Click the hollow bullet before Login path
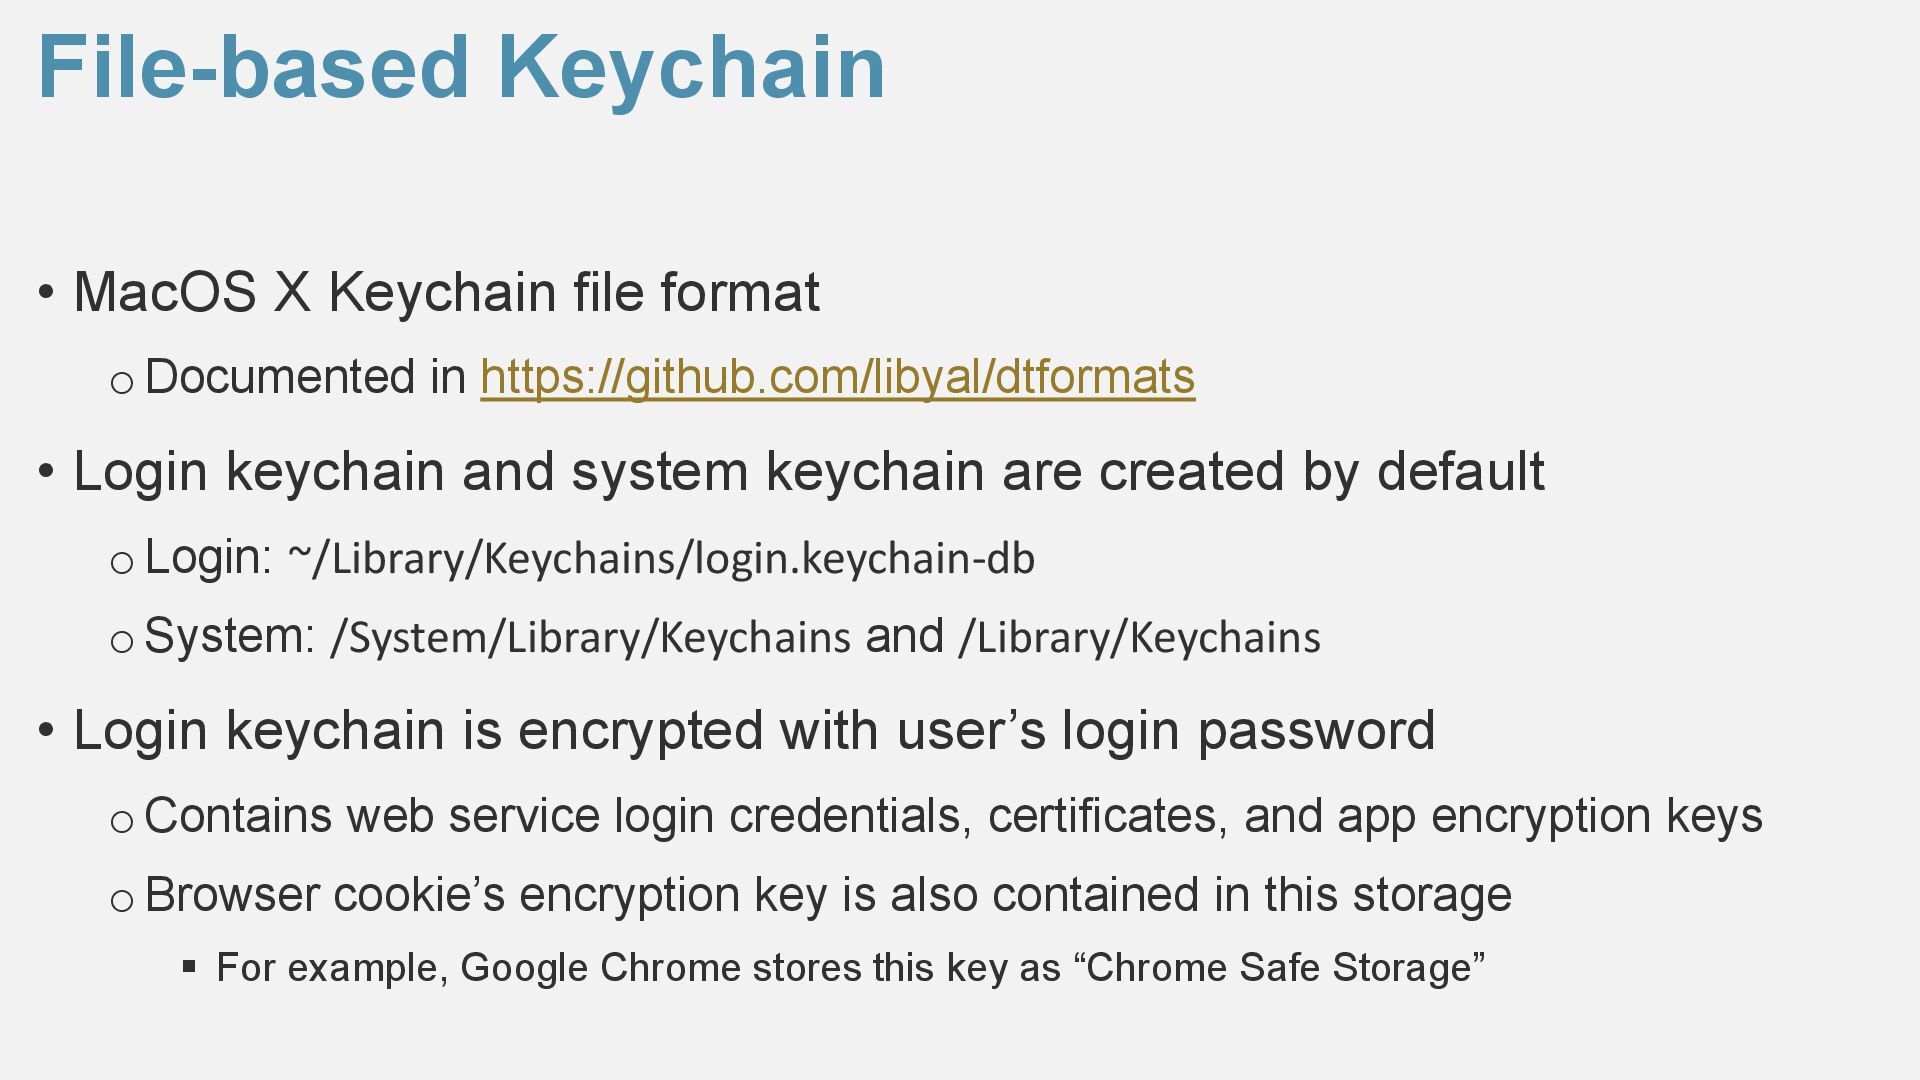 (x=121, y=562)
